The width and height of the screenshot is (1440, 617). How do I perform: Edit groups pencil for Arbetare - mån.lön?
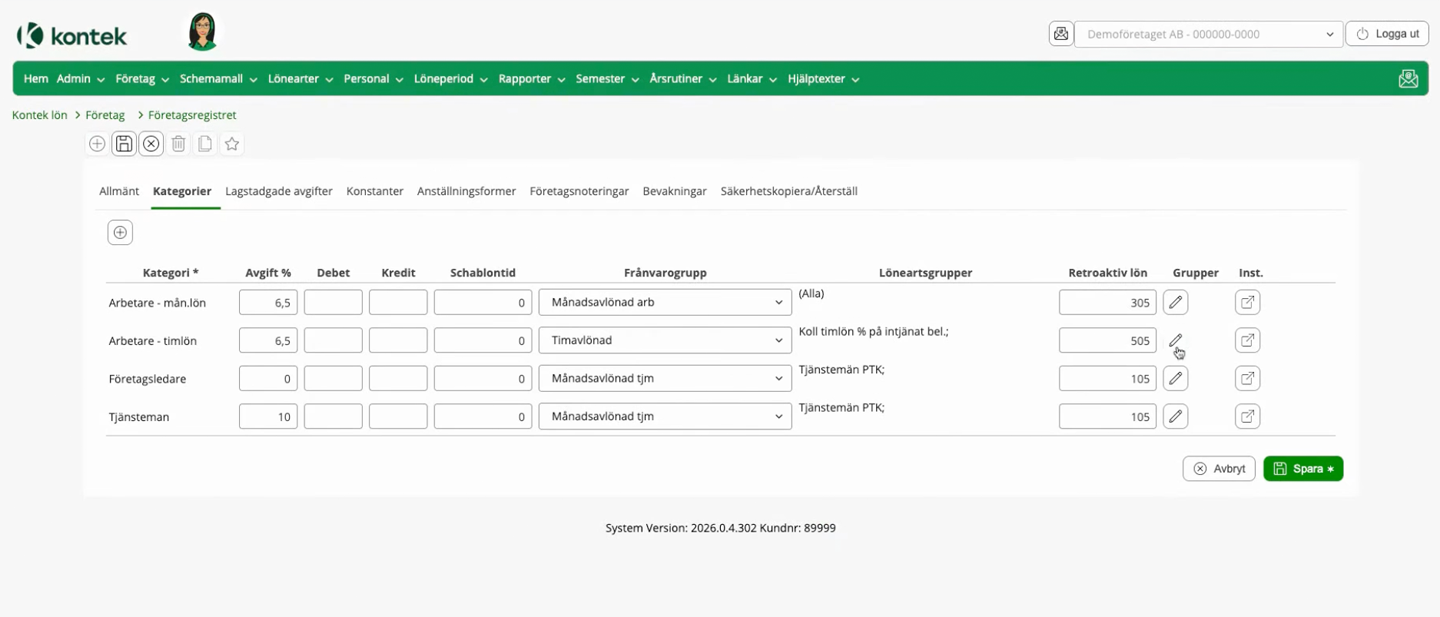(1175, 302)
